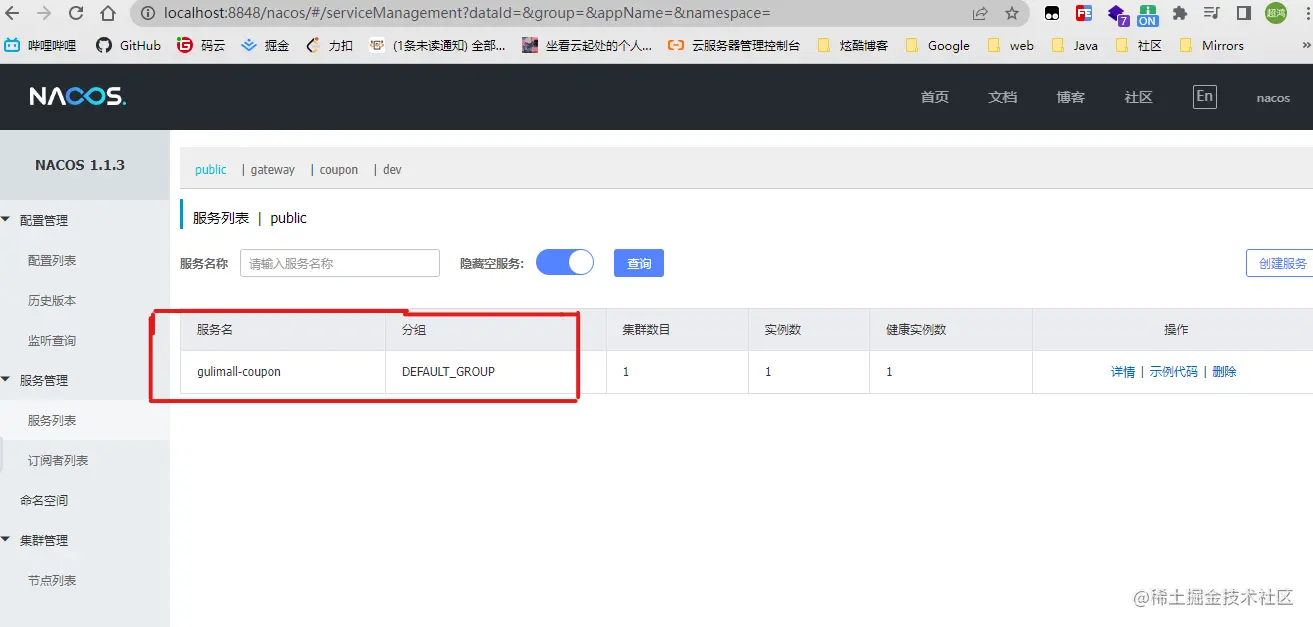Switch to the gateway namespace tab
The image size is (1313, 627).
tap(273, 170)
